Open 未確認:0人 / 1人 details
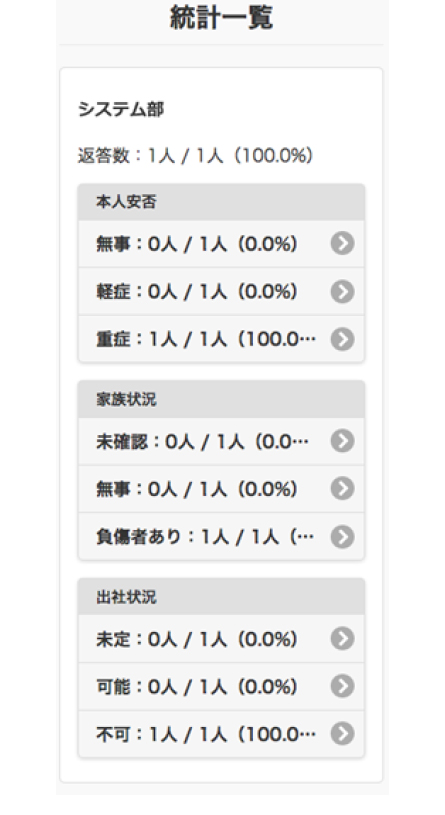The width and height of the screenshot is (445, 815). 221,441
